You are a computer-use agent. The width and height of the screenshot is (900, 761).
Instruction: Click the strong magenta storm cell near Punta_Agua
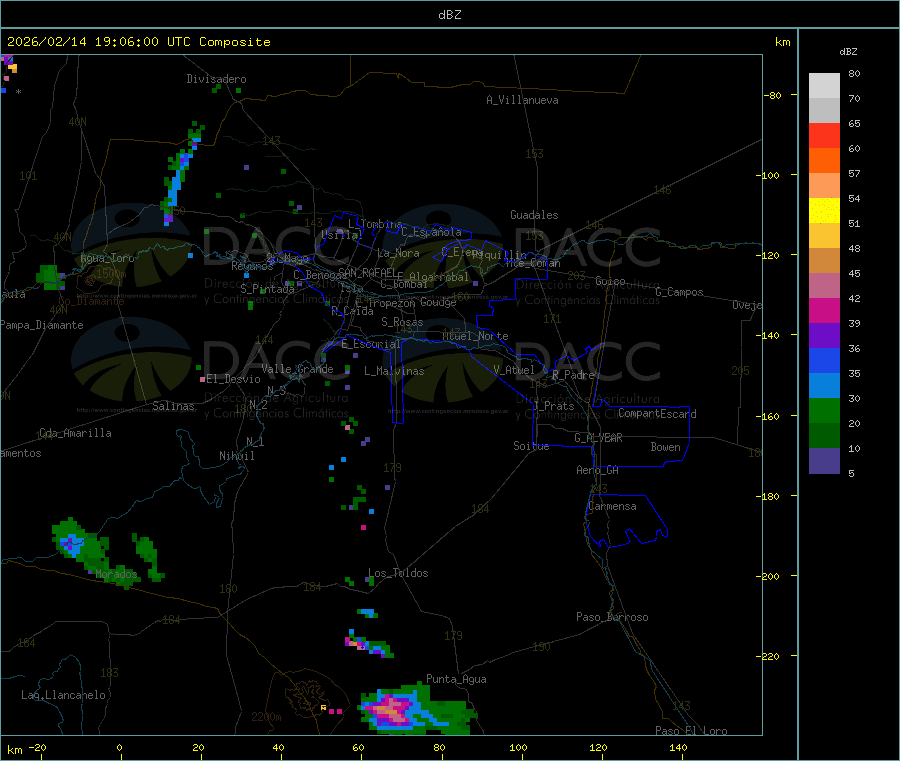click(392, 709)
